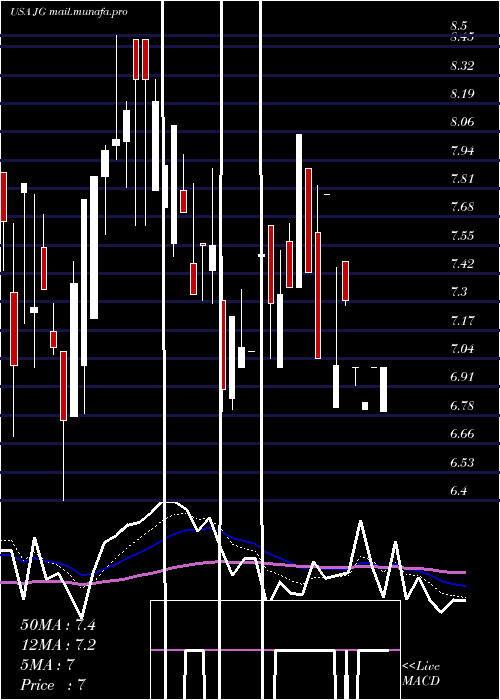Viewport: 500px width, 700px height.
Task: Click the 8.32 price axis label
Action: point(462,66)
